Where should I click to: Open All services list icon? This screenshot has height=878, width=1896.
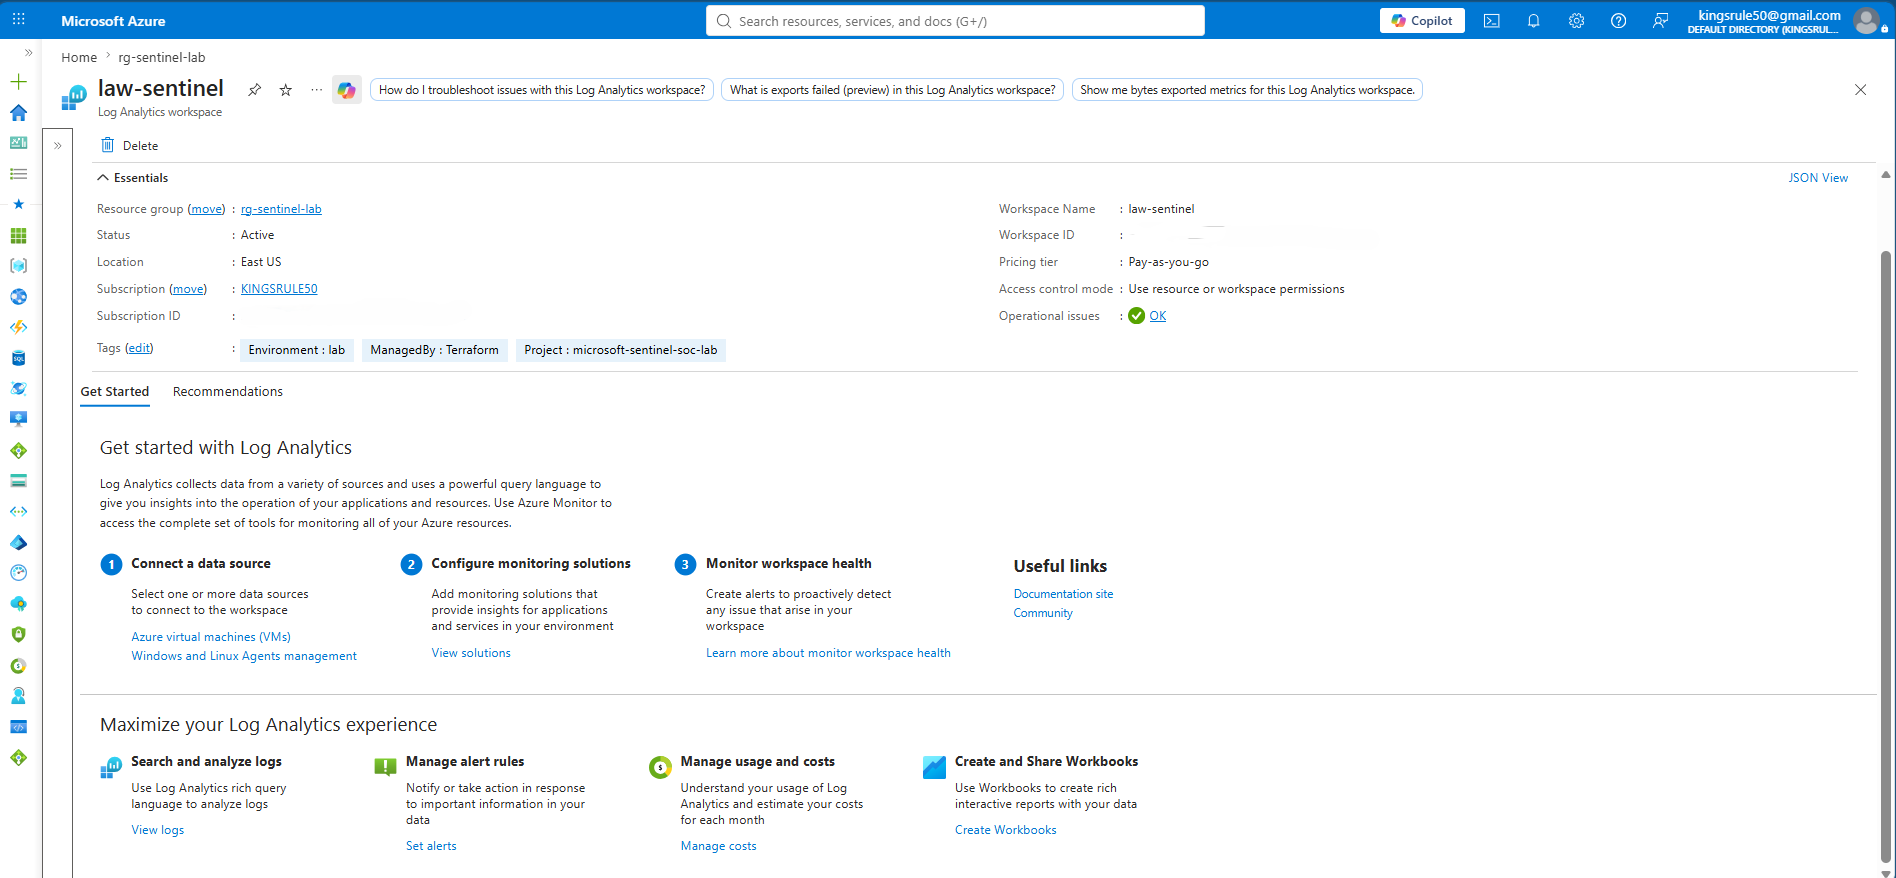pyautogui.click(x=18, y=174)
